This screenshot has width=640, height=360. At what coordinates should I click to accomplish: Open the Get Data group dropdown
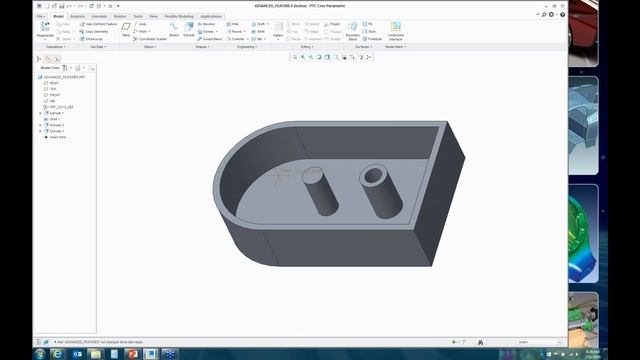coord(98,47)
